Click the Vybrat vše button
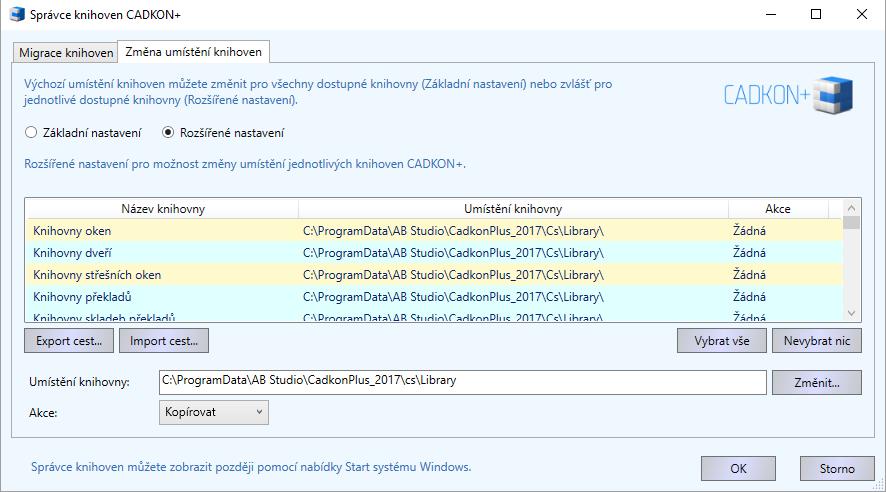Screen dimensions: 886x492 click(722, 341)
